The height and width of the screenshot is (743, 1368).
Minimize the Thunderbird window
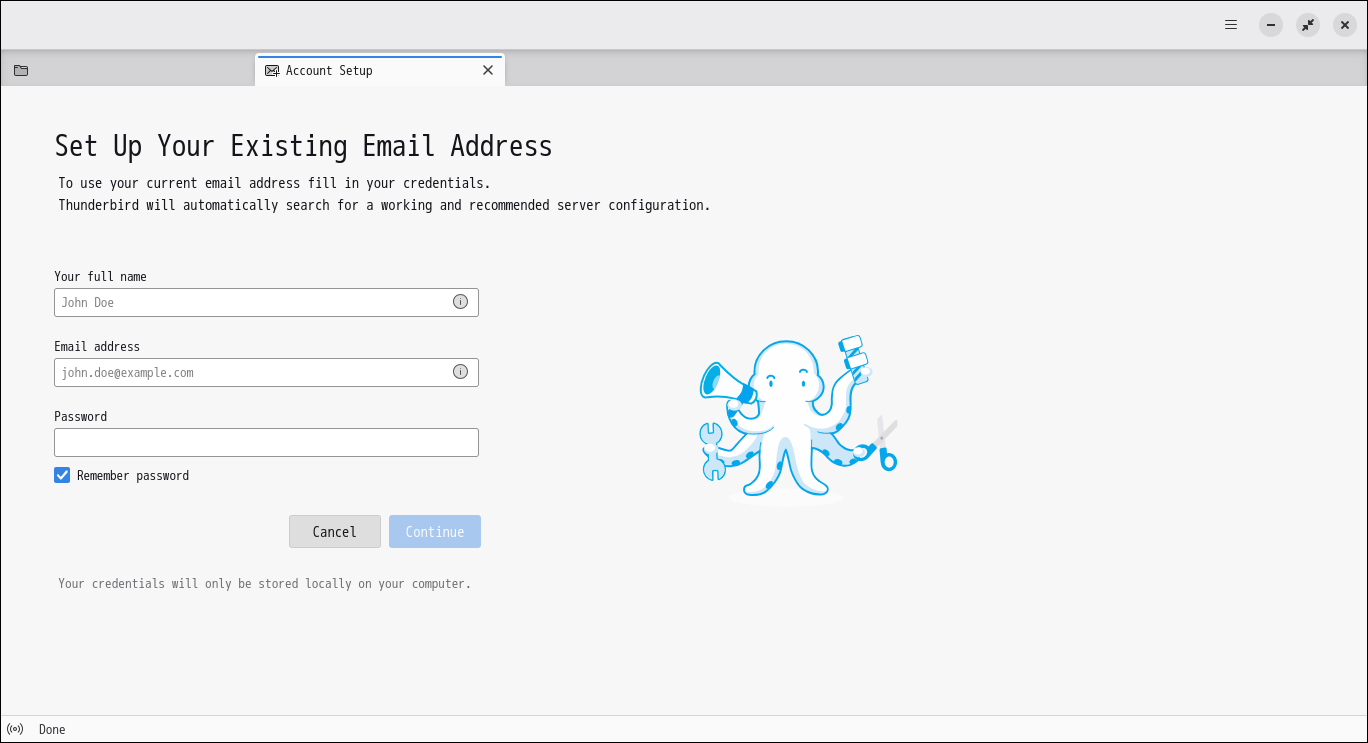(1271, 25)
